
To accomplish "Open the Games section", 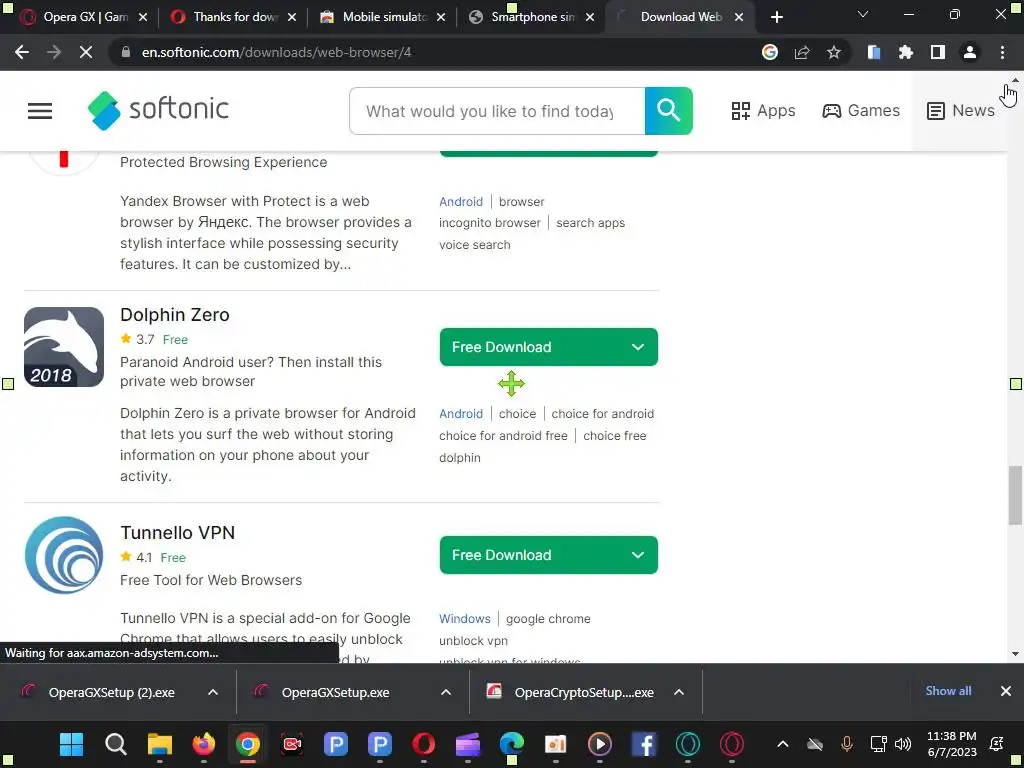I will [861, 110].
